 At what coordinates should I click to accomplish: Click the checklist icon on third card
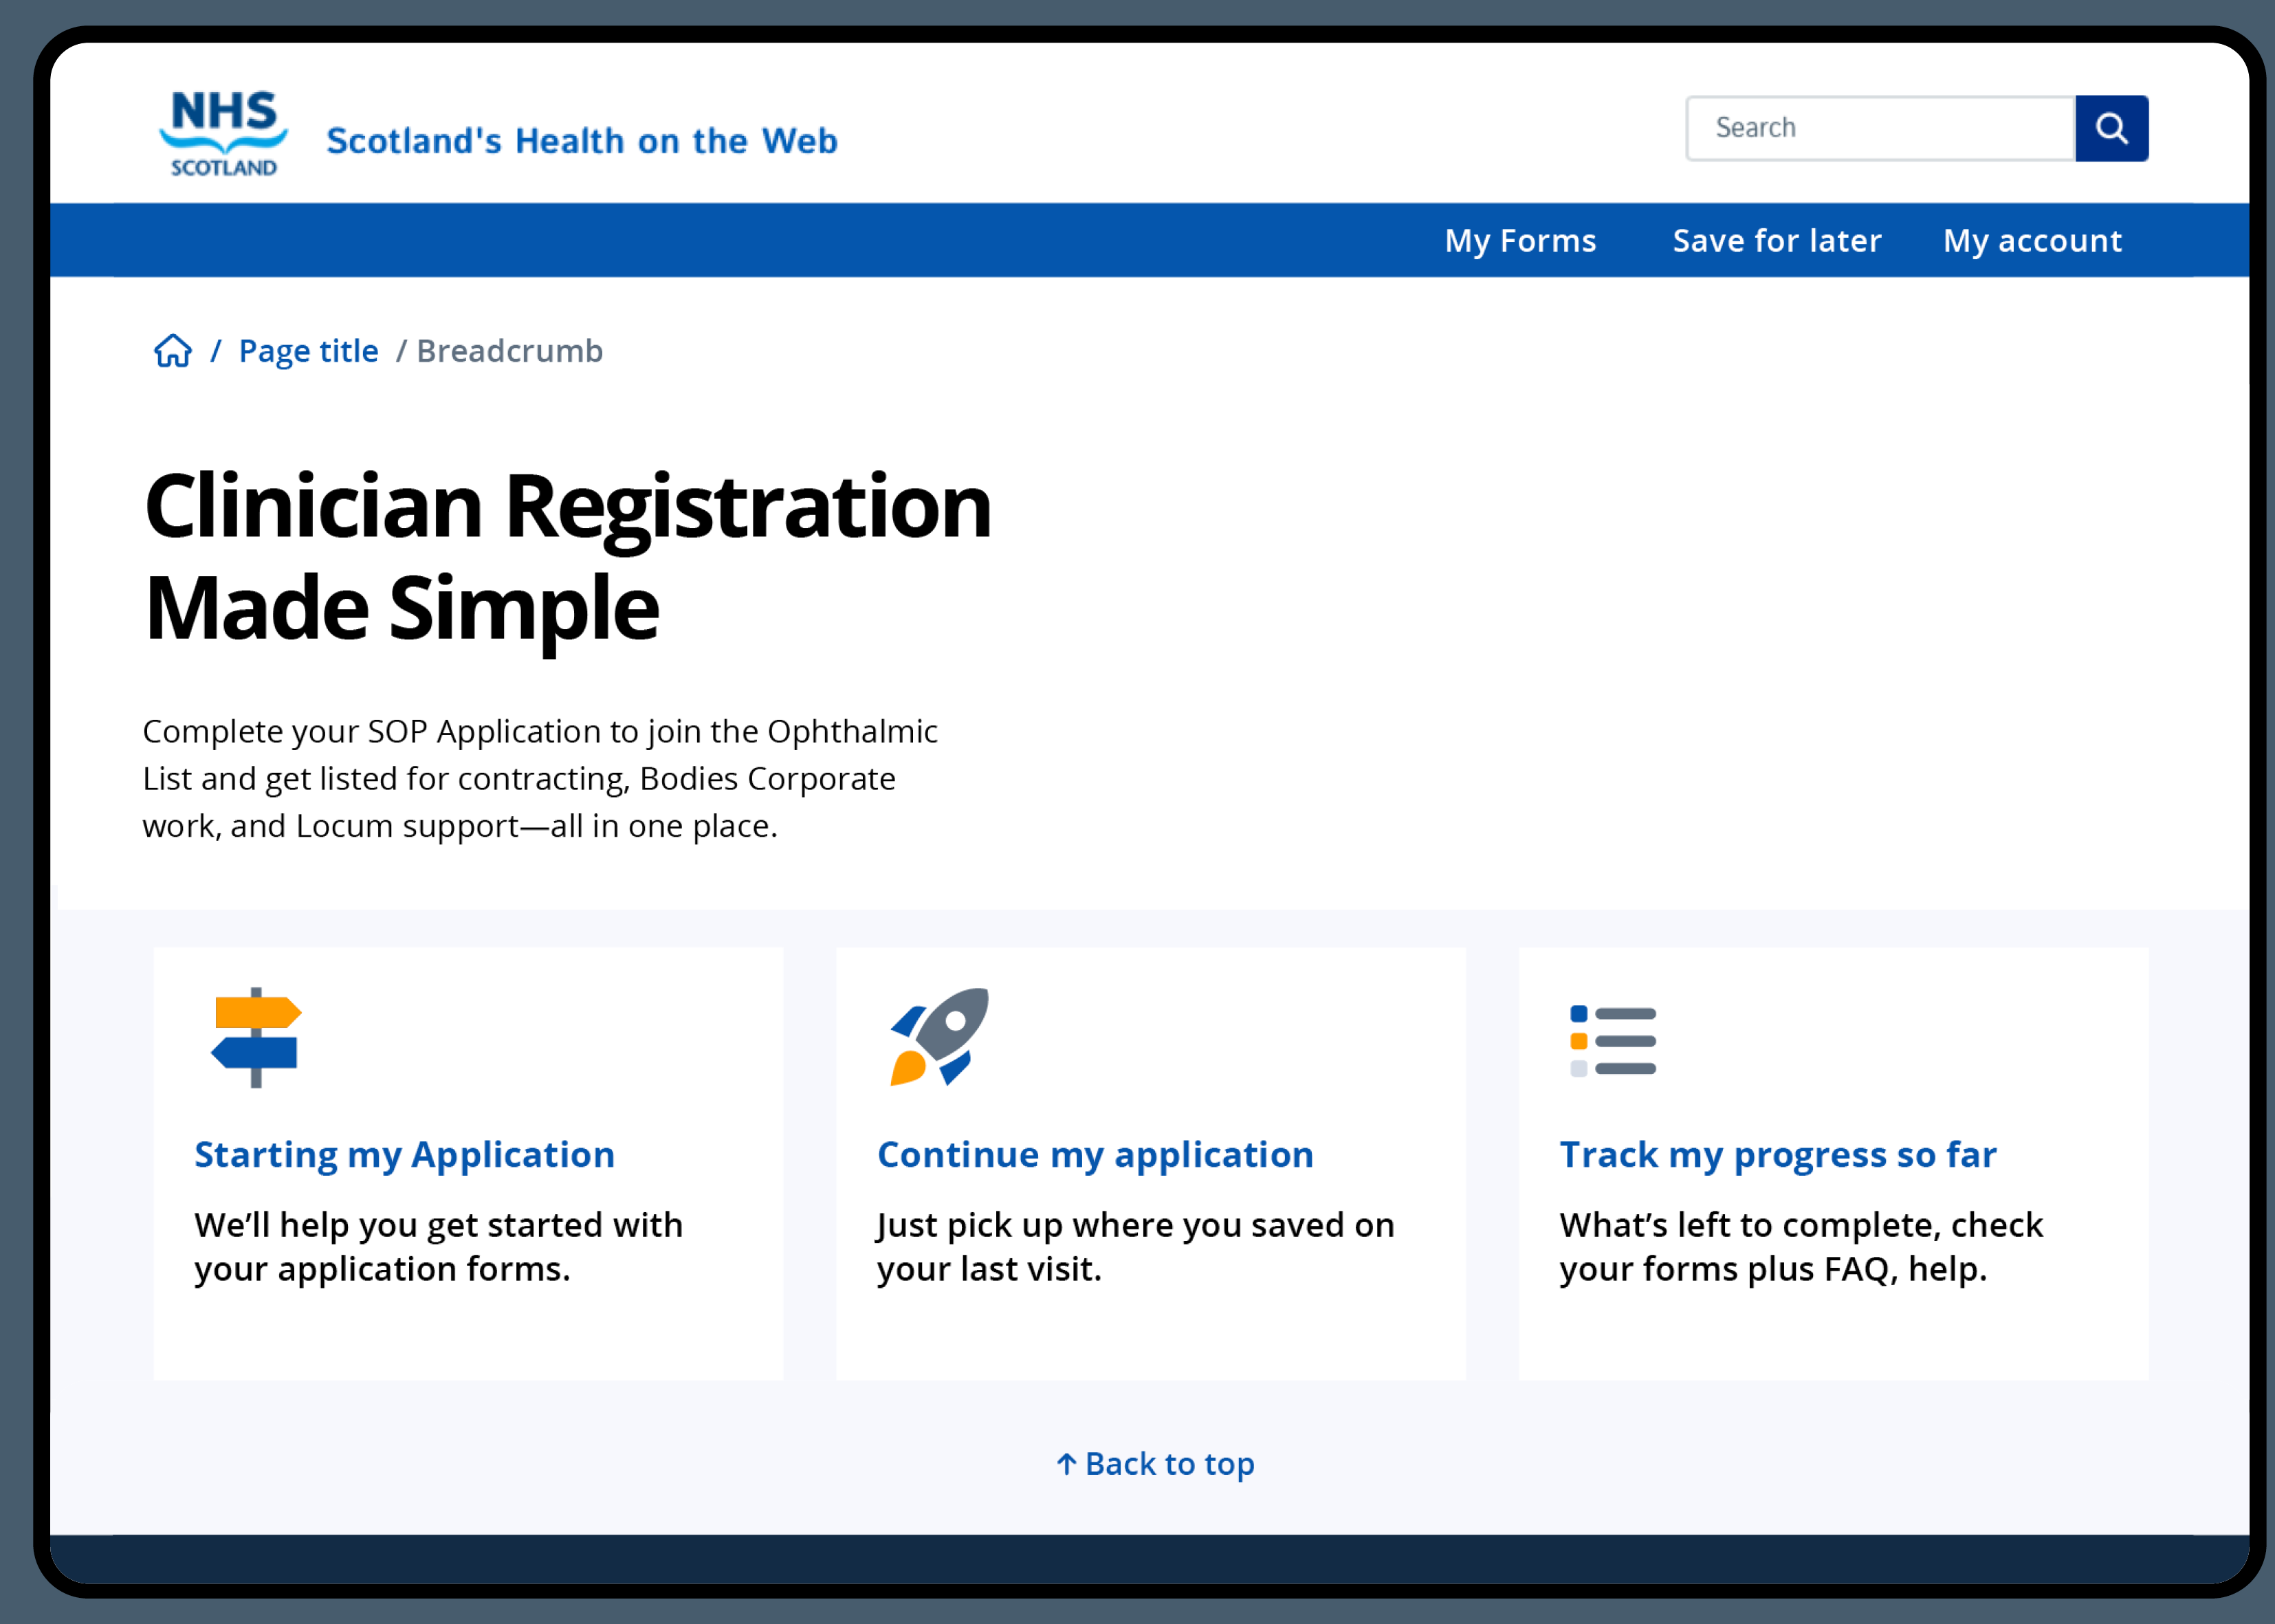(x=1613, y=1041)
